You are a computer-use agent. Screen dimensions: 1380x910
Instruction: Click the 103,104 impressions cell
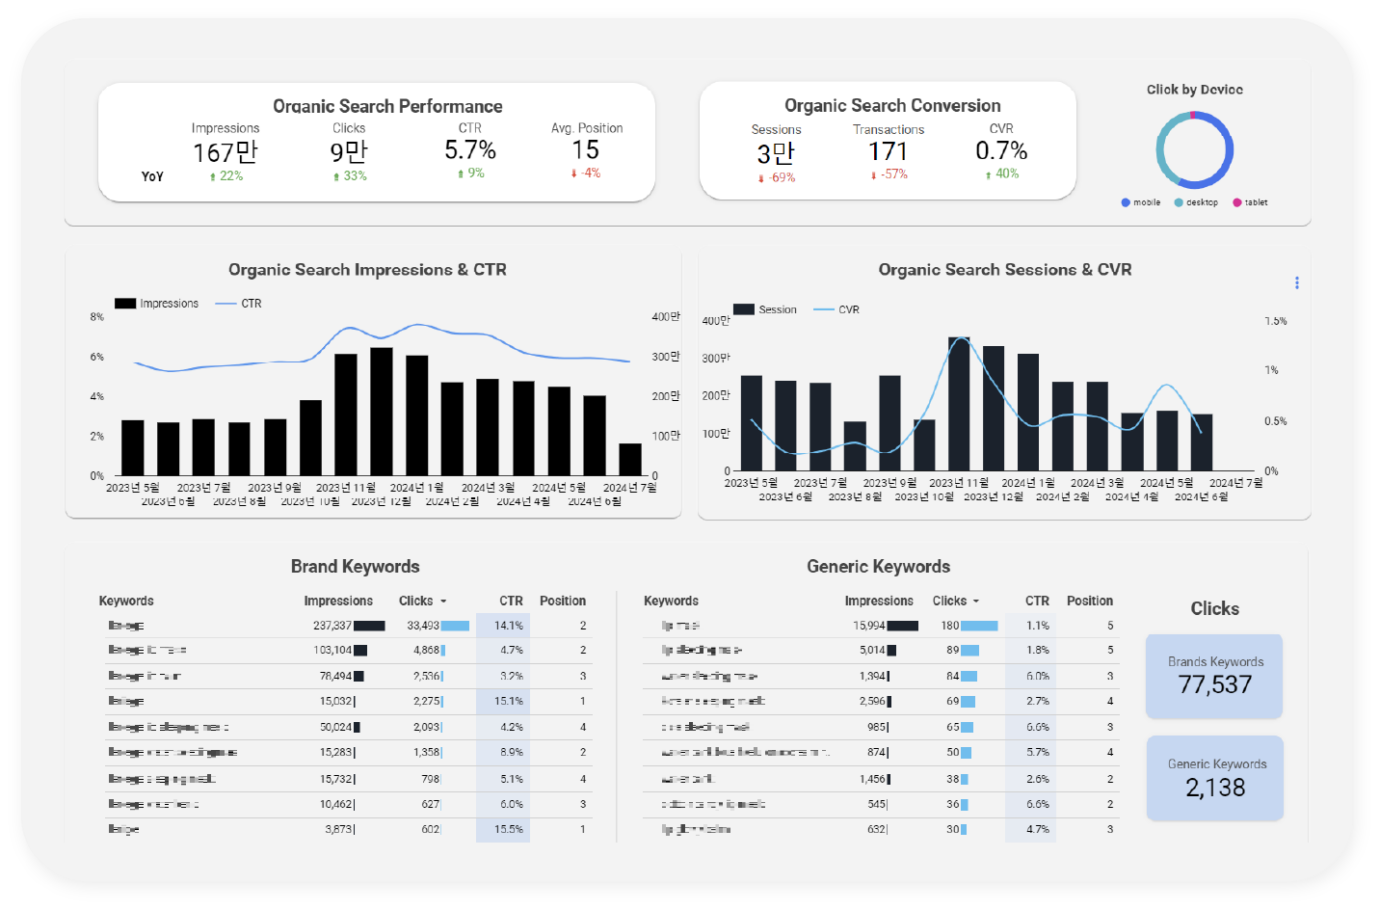(332, 650)
